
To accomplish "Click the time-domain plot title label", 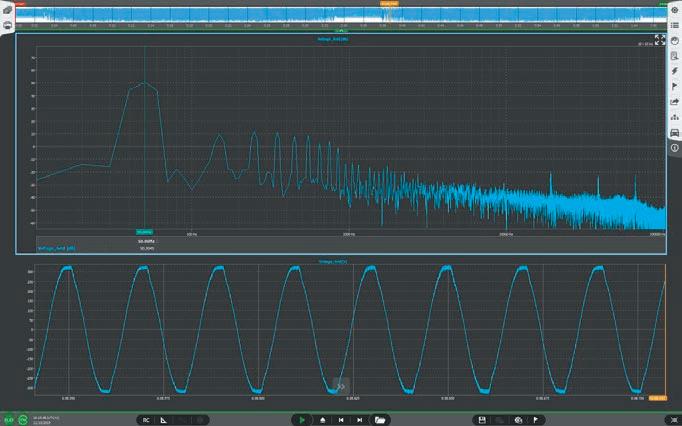I will point(333,262).
